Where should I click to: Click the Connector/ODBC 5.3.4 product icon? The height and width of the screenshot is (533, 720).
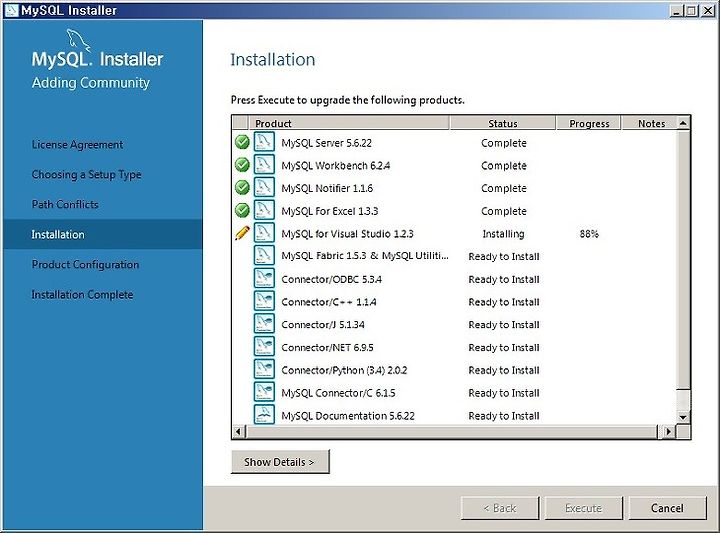264,278
